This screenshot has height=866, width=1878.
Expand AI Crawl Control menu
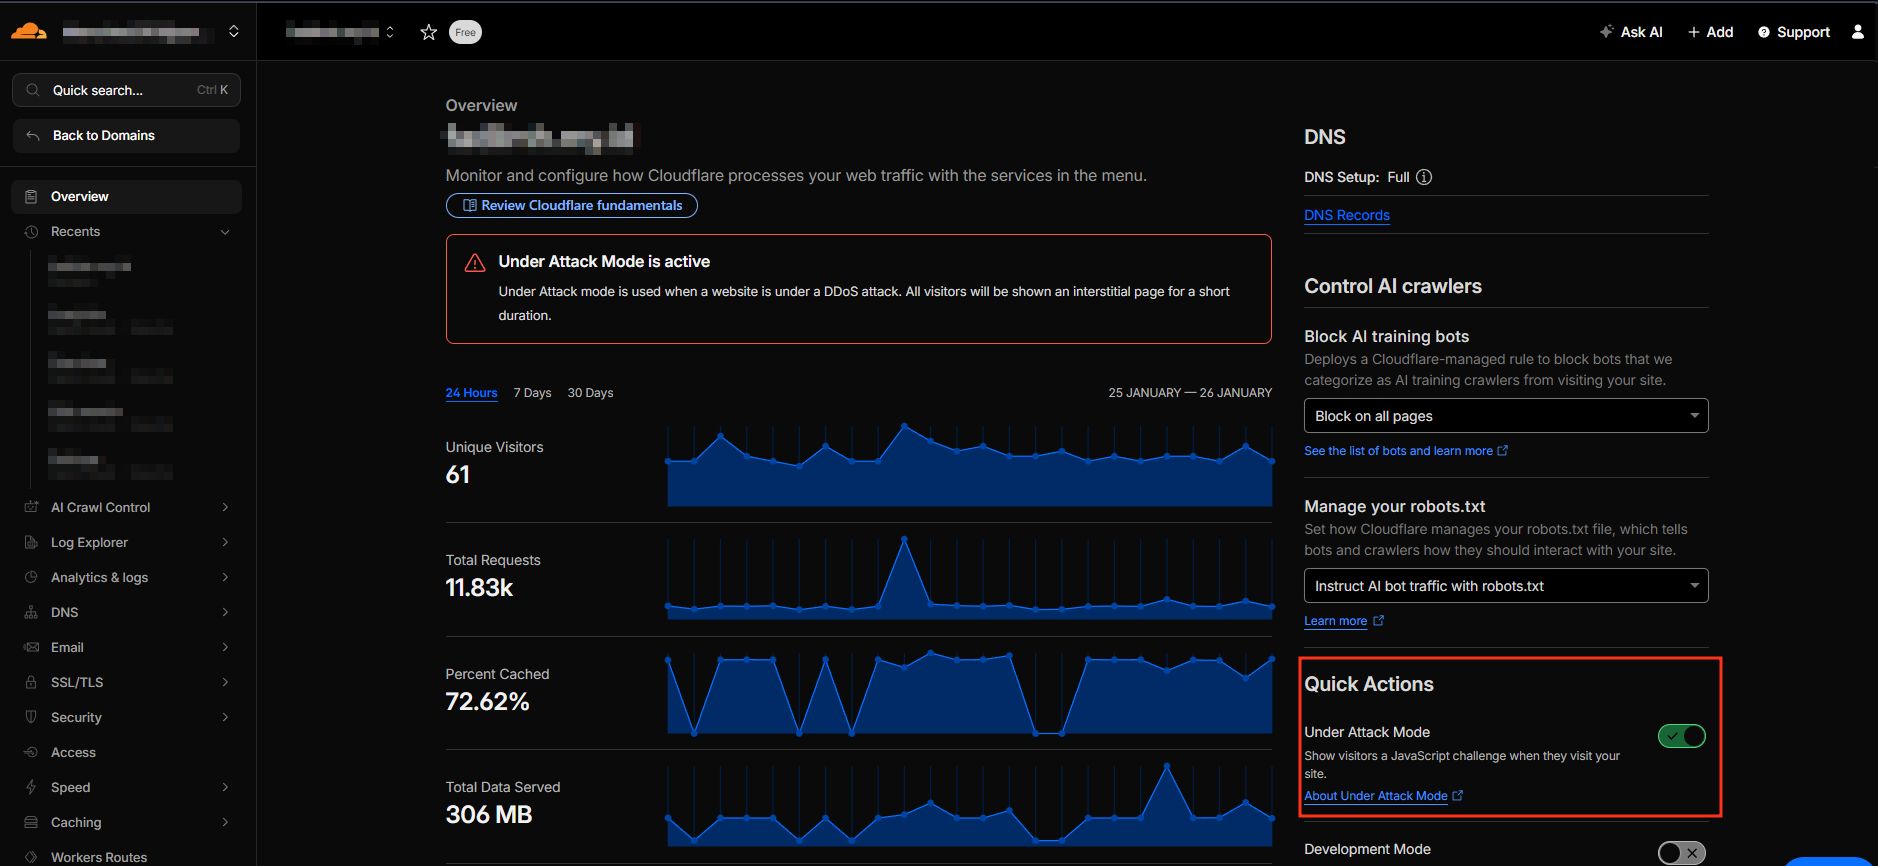click(x=225, y=507)
